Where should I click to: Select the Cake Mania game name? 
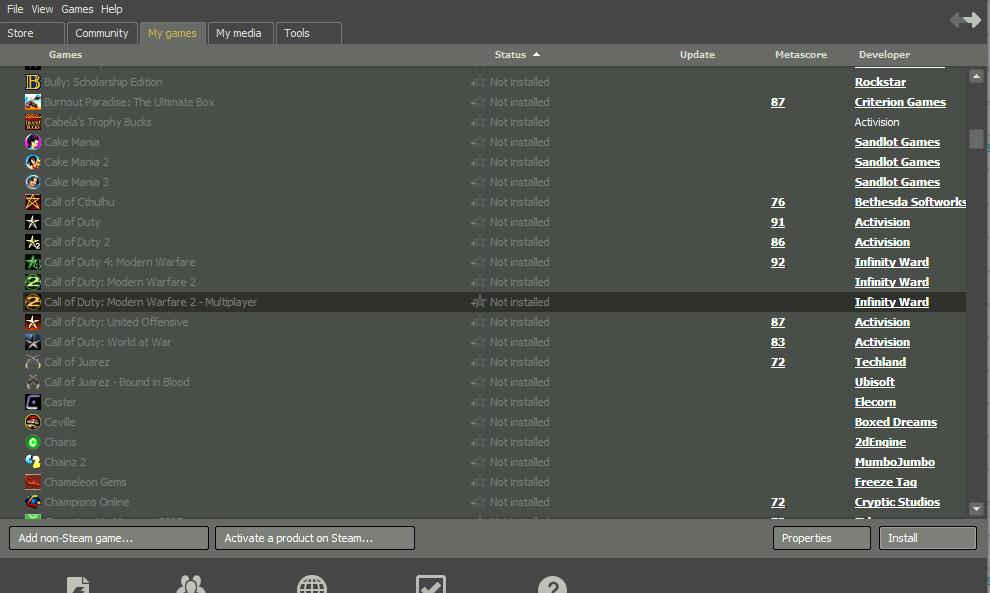pos(71,142)
